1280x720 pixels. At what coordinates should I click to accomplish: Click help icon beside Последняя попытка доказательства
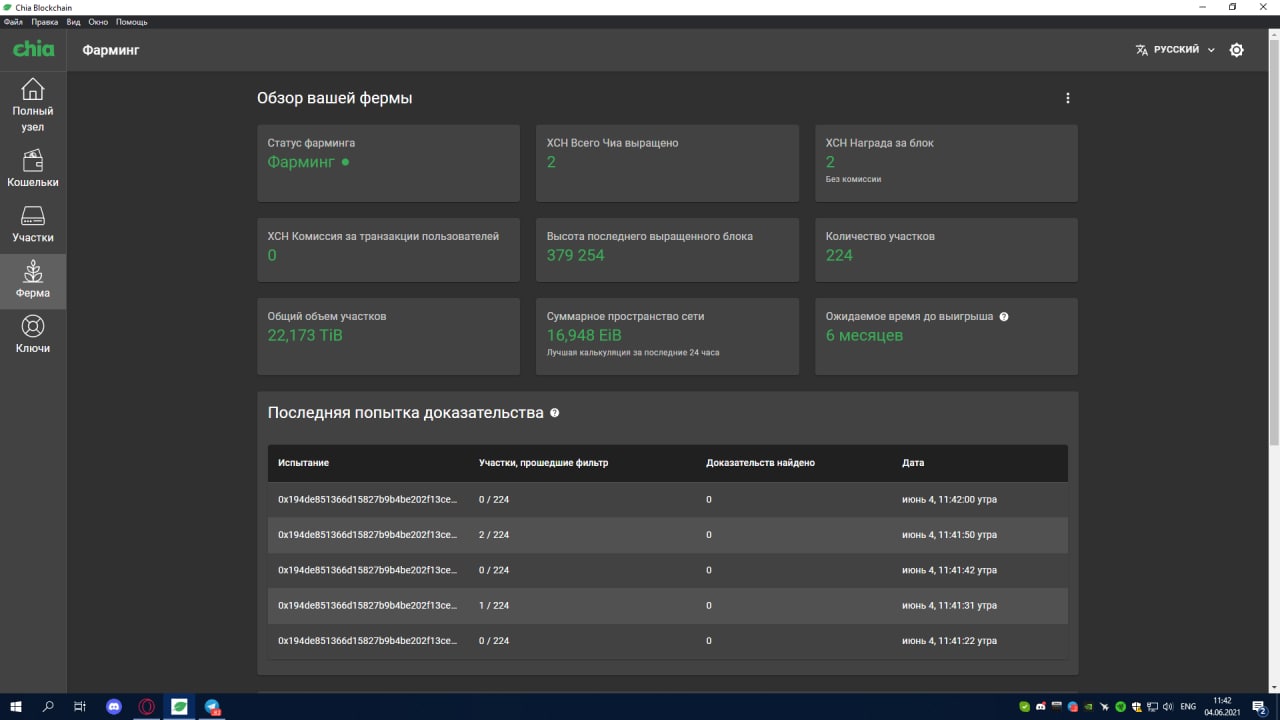555,413
